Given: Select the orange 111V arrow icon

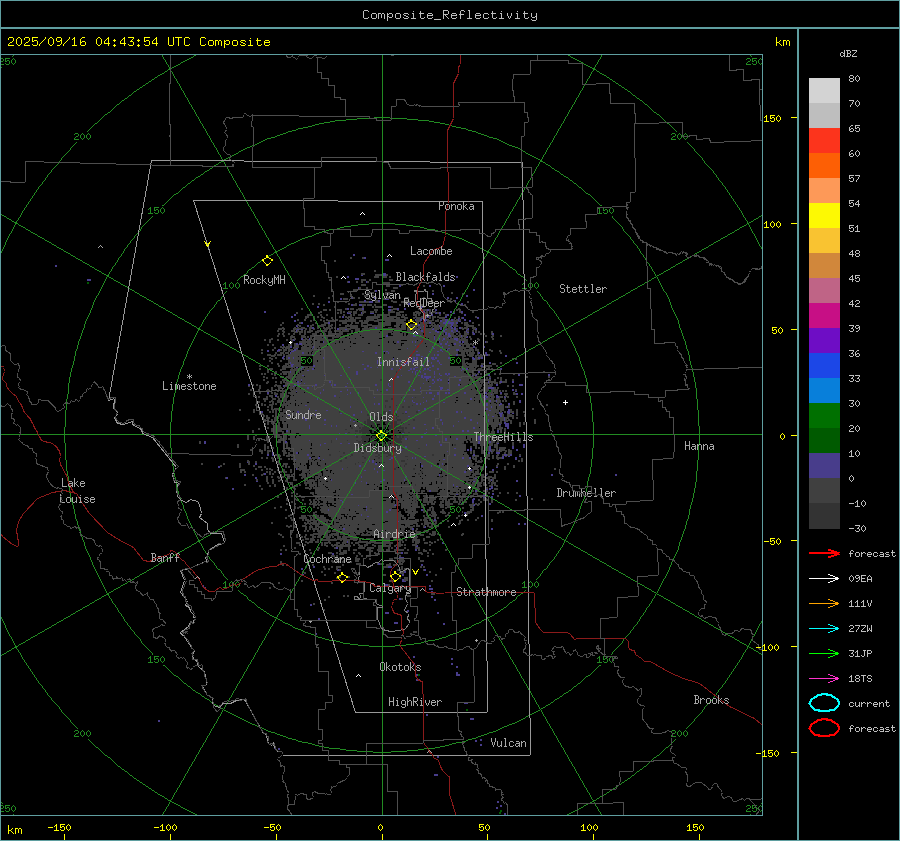Looking at the screenshot, I should [x=824, y=603].
